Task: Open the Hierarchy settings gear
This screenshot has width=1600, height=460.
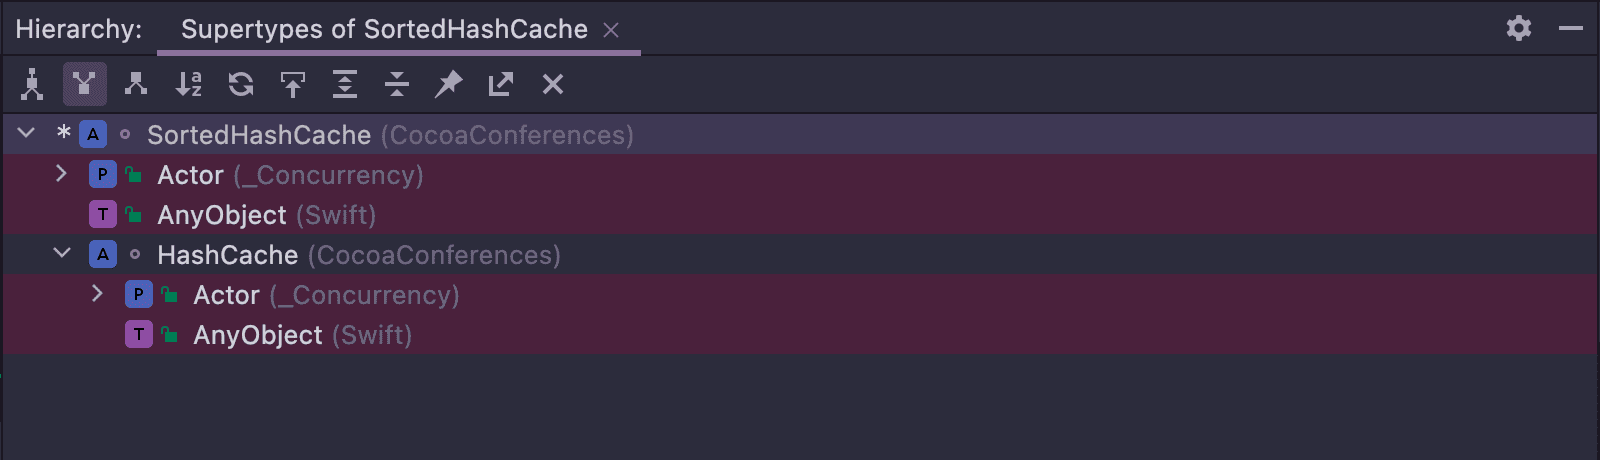Action: (1519, 28)
